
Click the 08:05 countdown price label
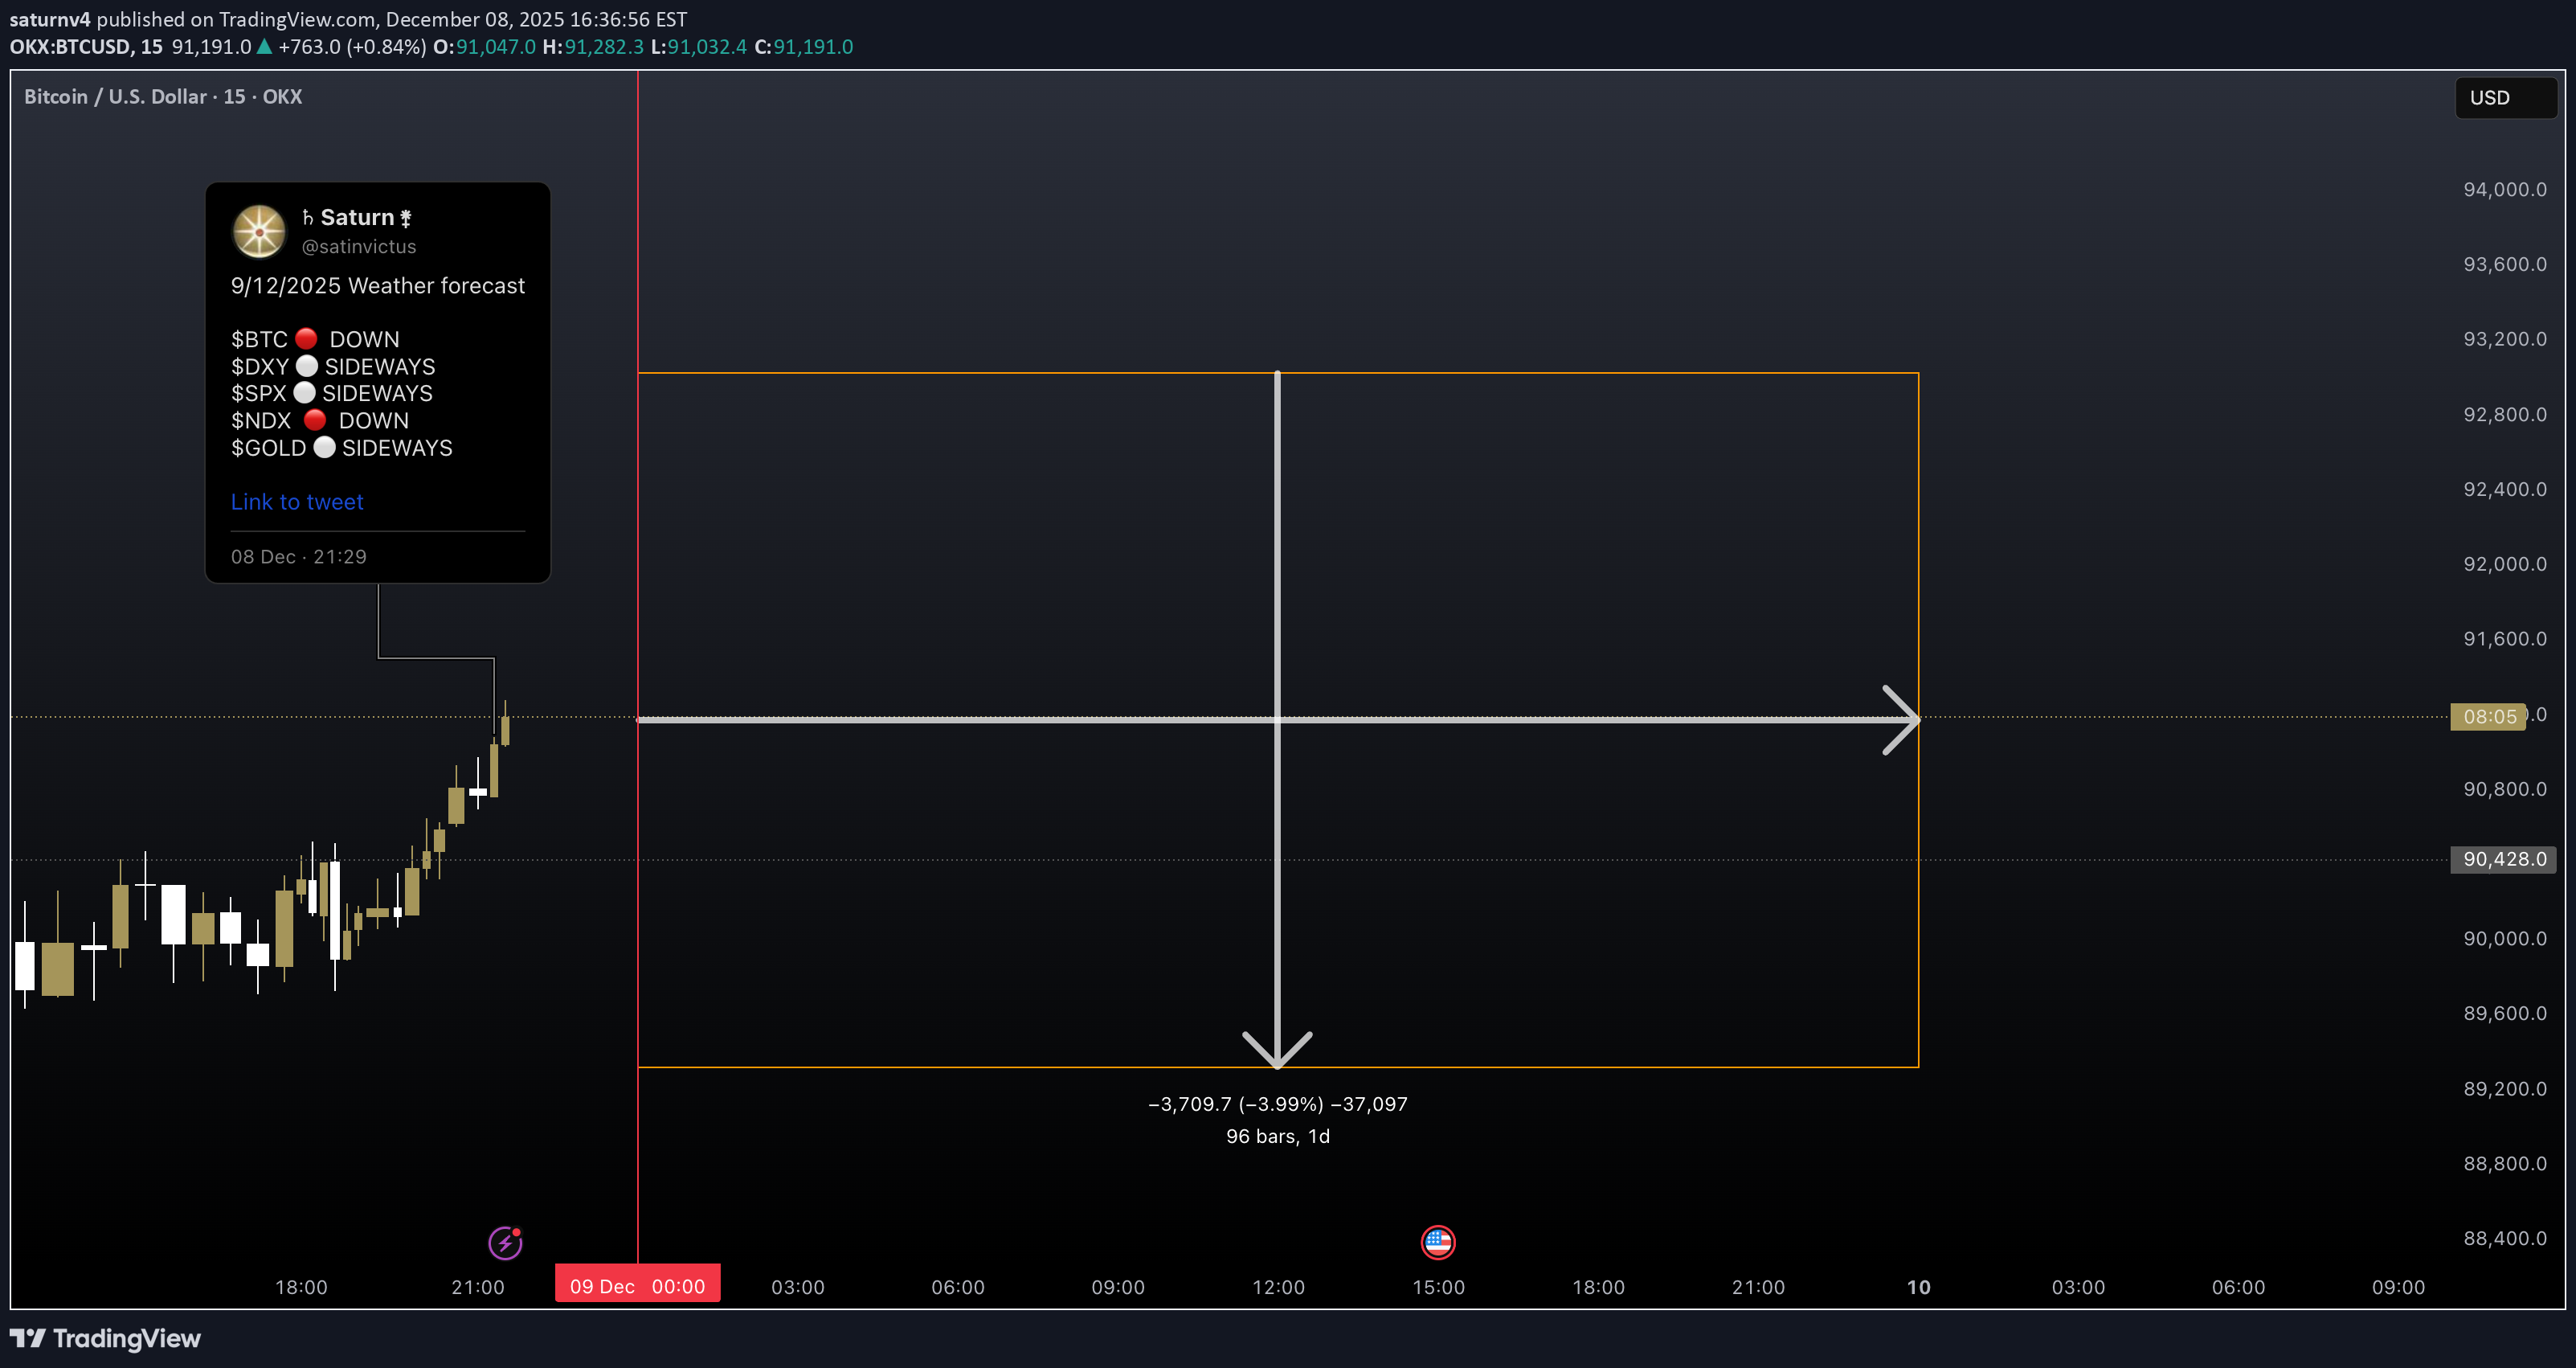2488,716
